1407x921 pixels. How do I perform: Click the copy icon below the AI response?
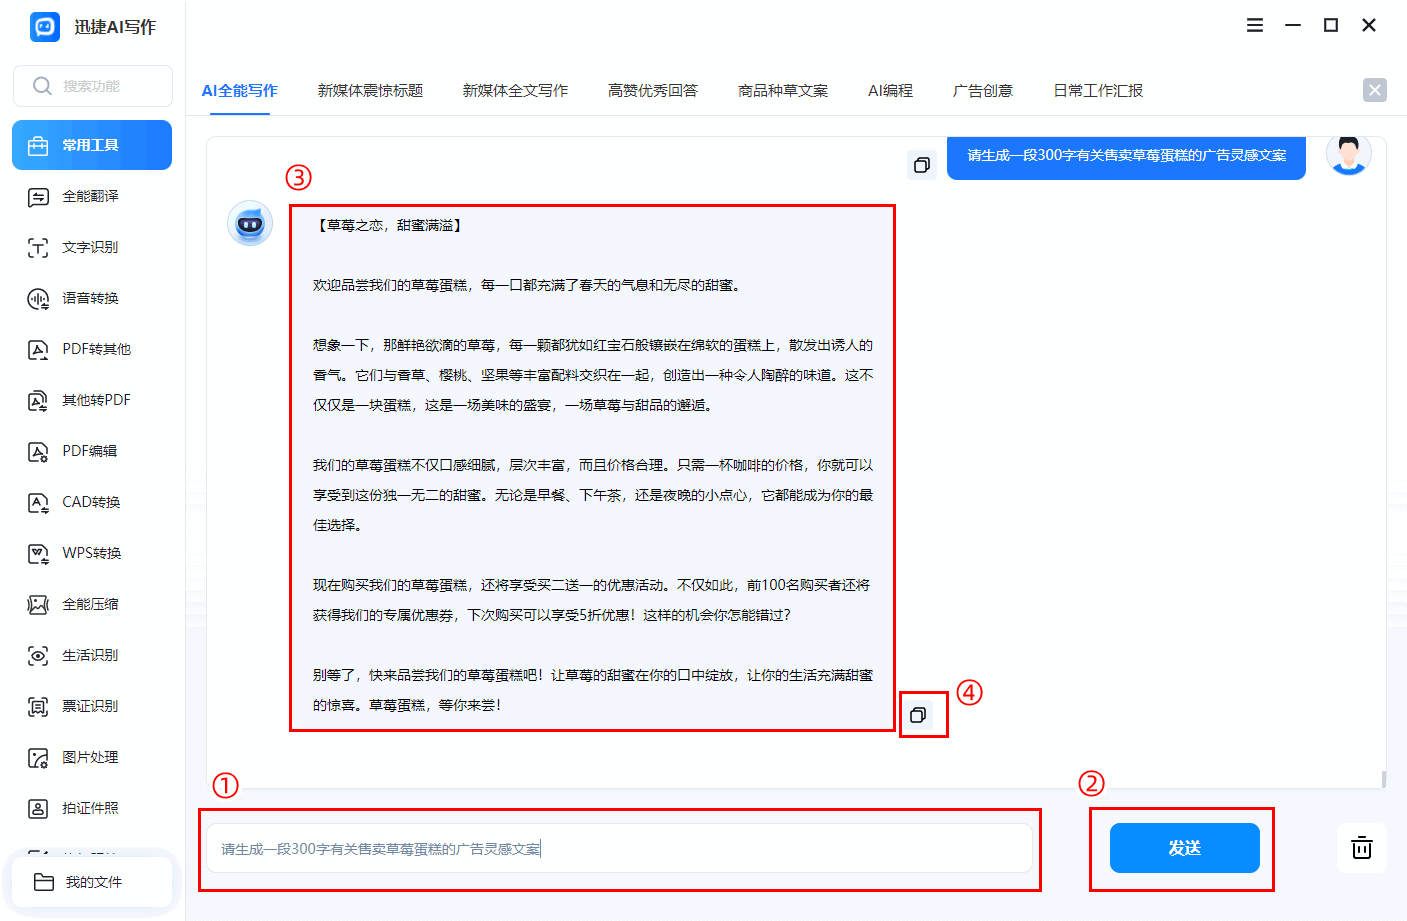[x=918, y=715]
